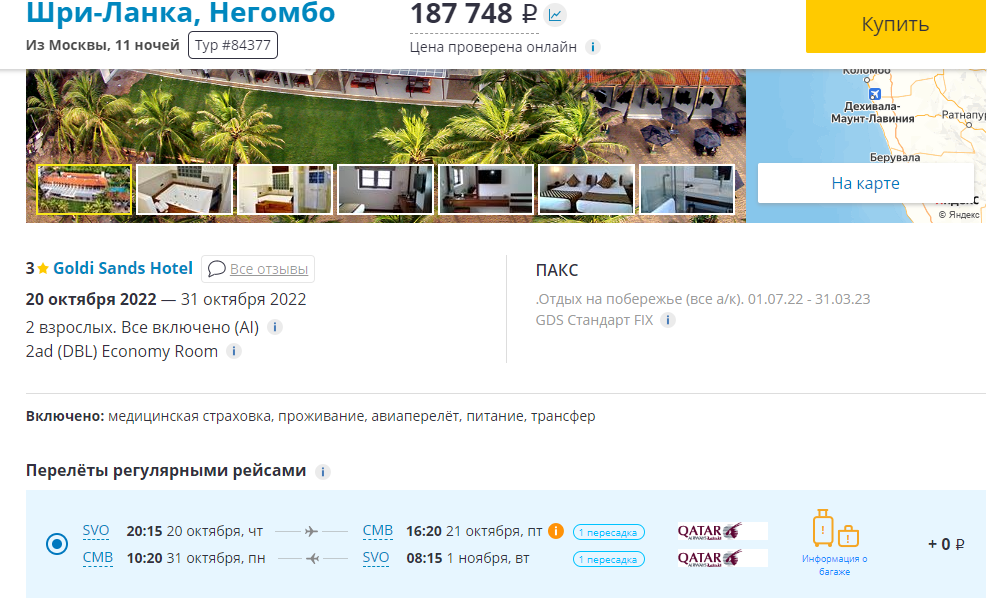Open outbound flight 1 пересадка details badge

609,533
